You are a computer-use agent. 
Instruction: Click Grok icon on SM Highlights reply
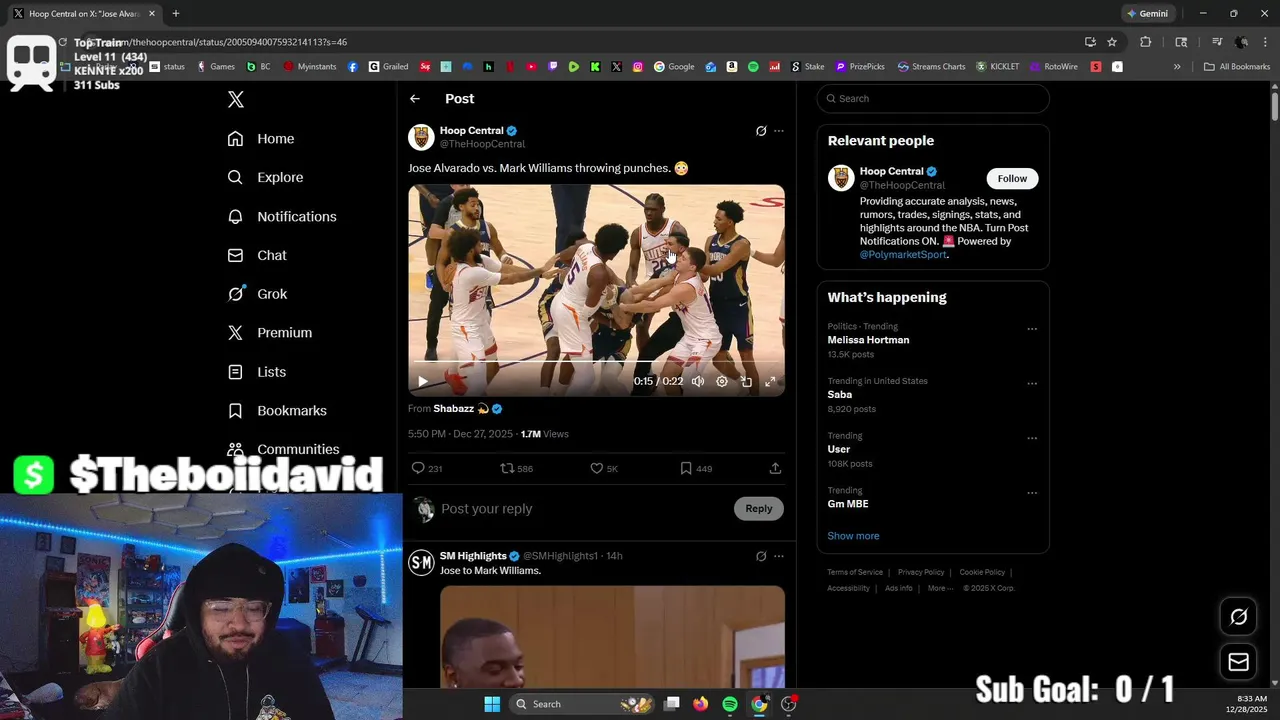coord(761,556)
